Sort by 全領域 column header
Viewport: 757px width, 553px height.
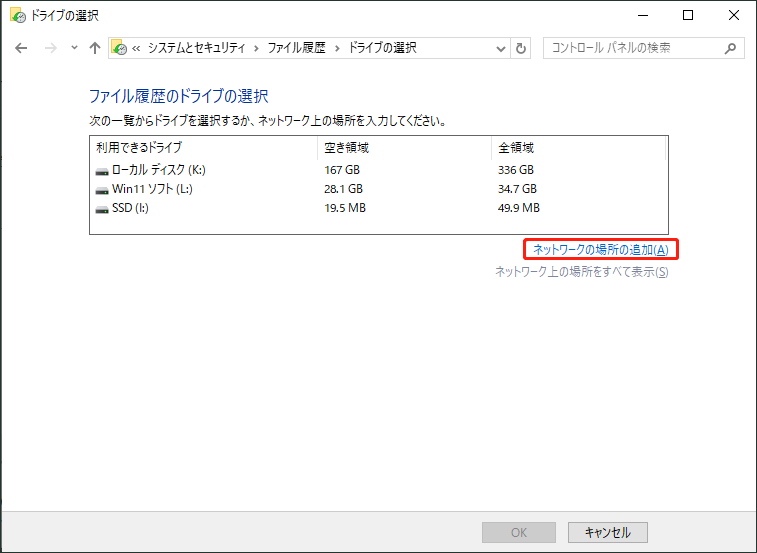click(x=578, y=147)
